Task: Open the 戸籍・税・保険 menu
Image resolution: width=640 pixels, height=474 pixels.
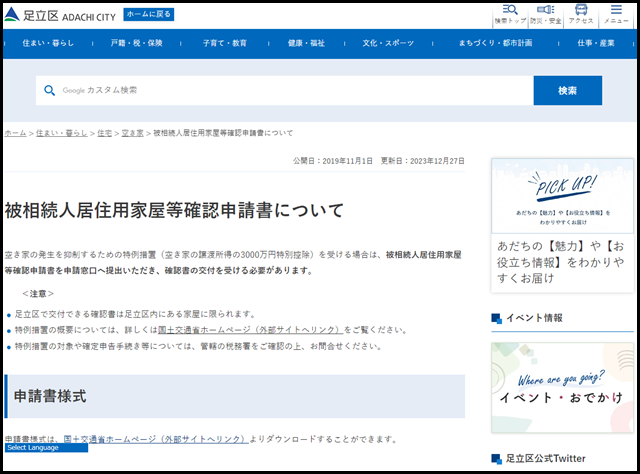Action: (x=136, y=43)
